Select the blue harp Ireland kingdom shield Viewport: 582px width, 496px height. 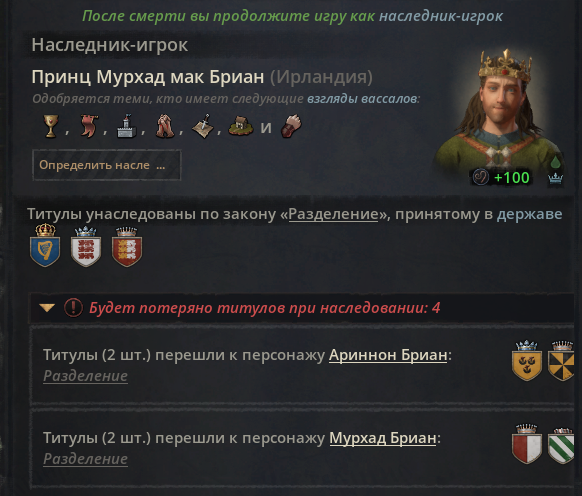(45, 245)
